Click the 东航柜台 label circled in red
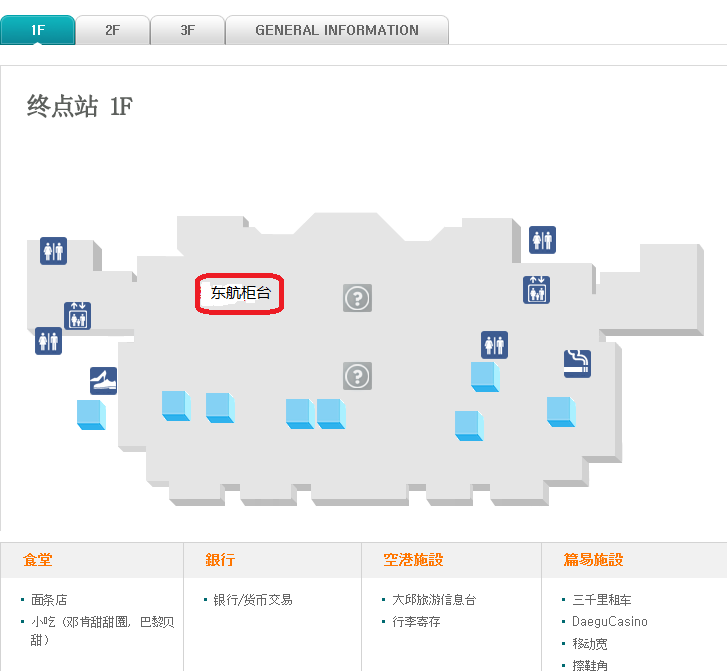The height and width of the screenshot is (671, 727). [240, 293]
